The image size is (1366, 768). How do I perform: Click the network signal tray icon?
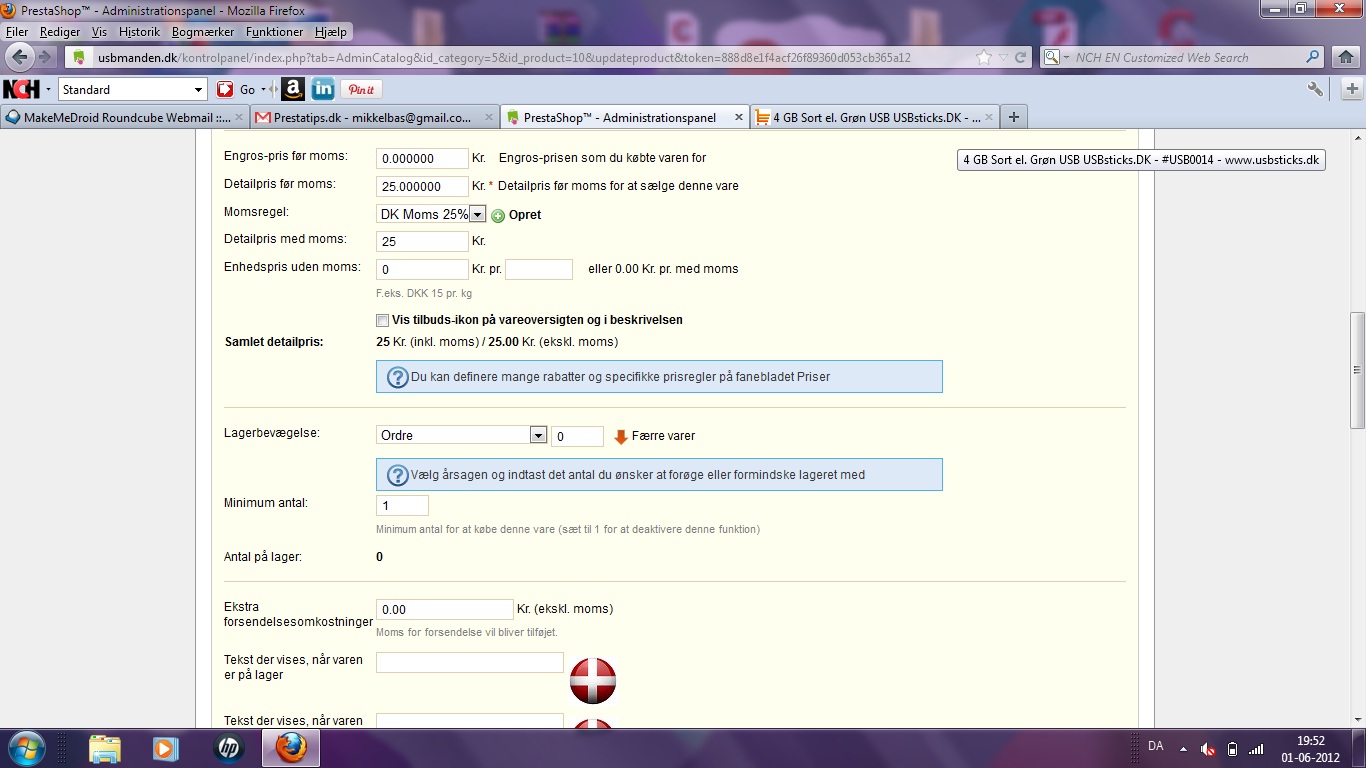[x=1257, y=748]
